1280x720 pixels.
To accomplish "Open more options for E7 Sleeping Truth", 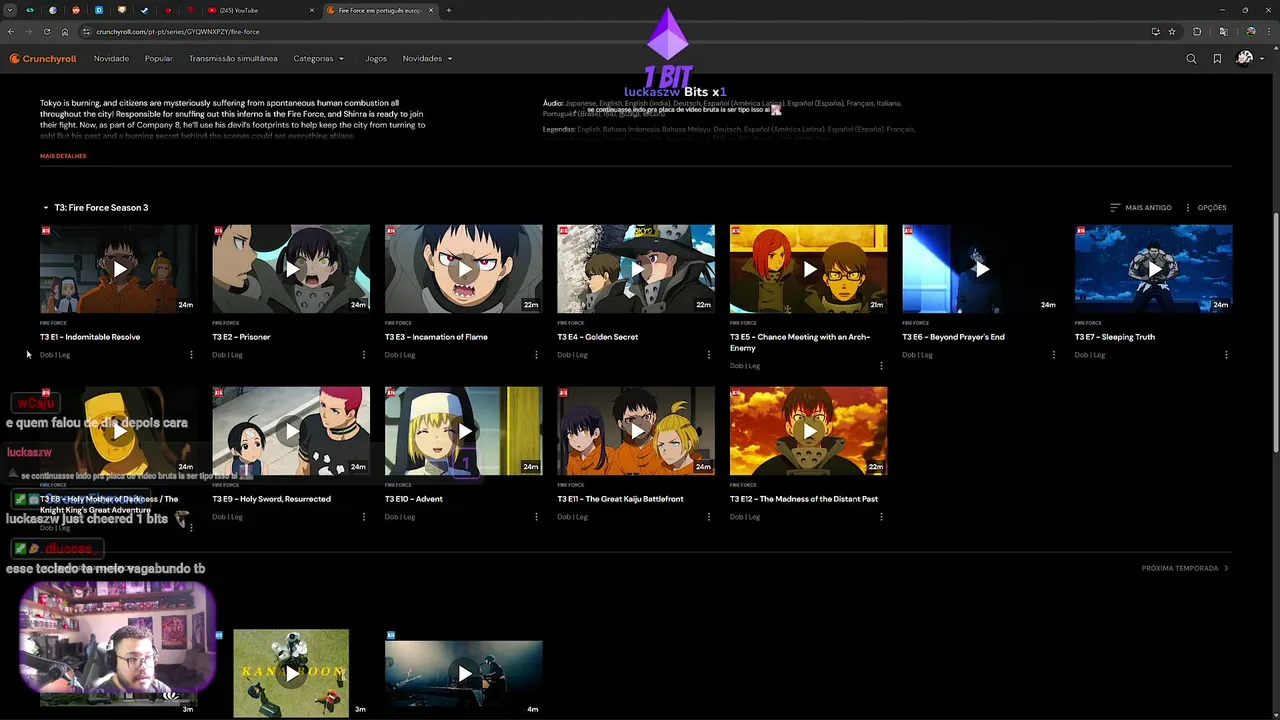I will [1226, 355].
